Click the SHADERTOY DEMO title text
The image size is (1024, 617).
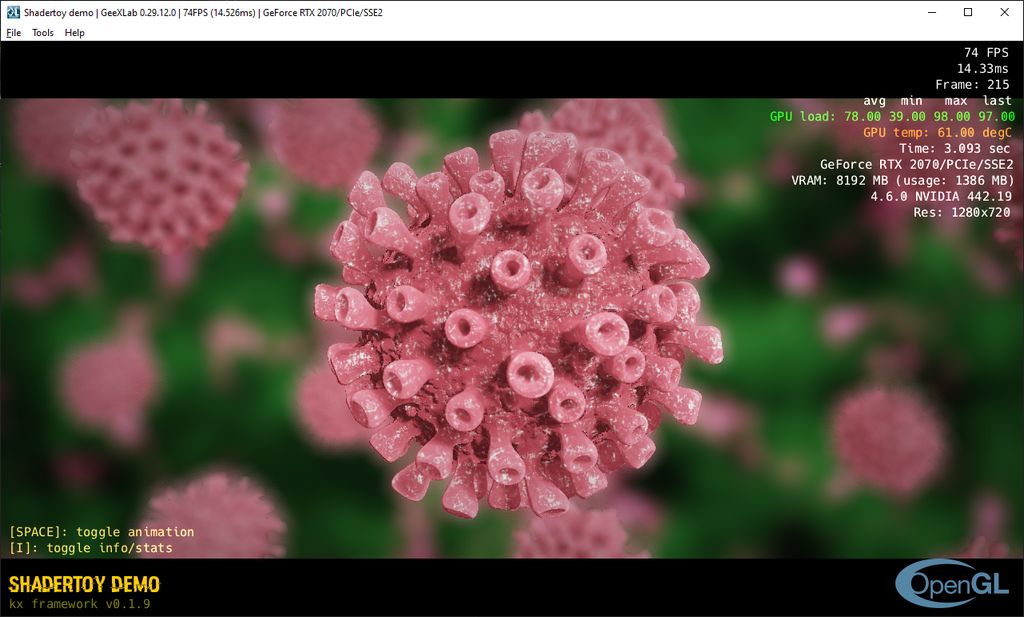(x=84, y=584)
